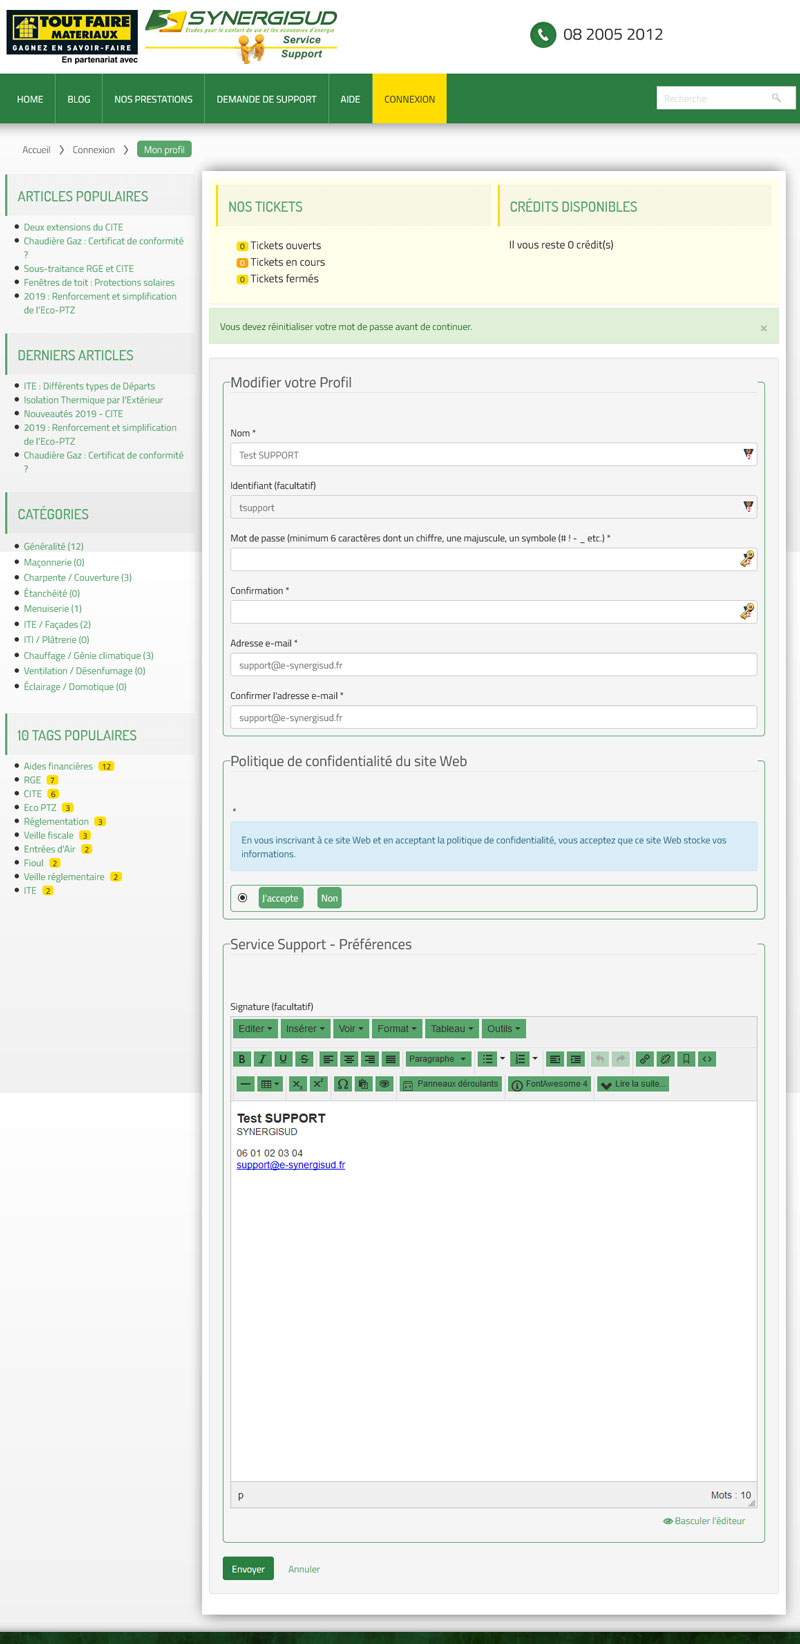Select the privacy policy radio button

(x=243, y=898)
